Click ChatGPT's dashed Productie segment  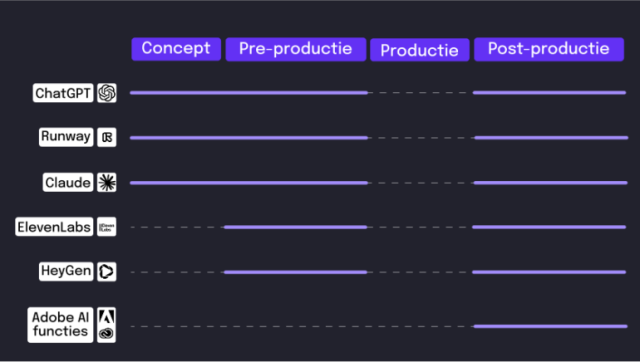(420, 93)
